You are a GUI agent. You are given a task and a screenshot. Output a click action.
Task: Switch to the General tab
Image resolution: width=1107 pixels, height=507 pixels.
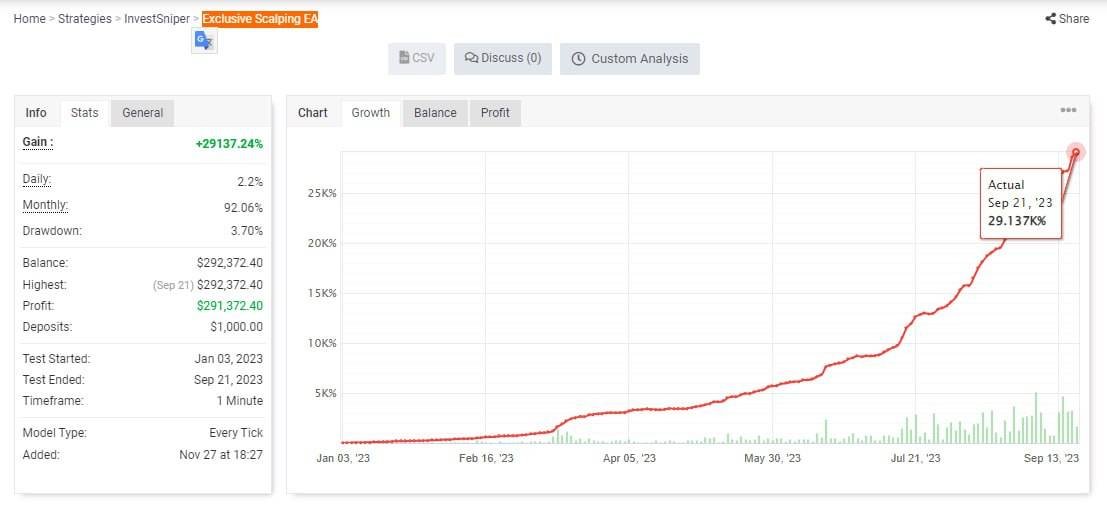pyautogui.click(x=143, y=113)
